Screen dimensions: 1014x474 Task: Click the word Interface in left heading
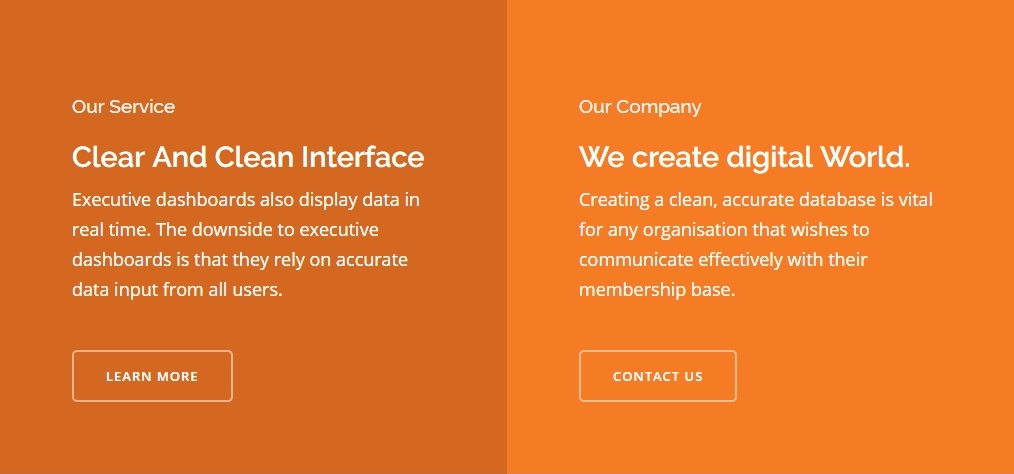pyautogui.click(x=363, y=157)
